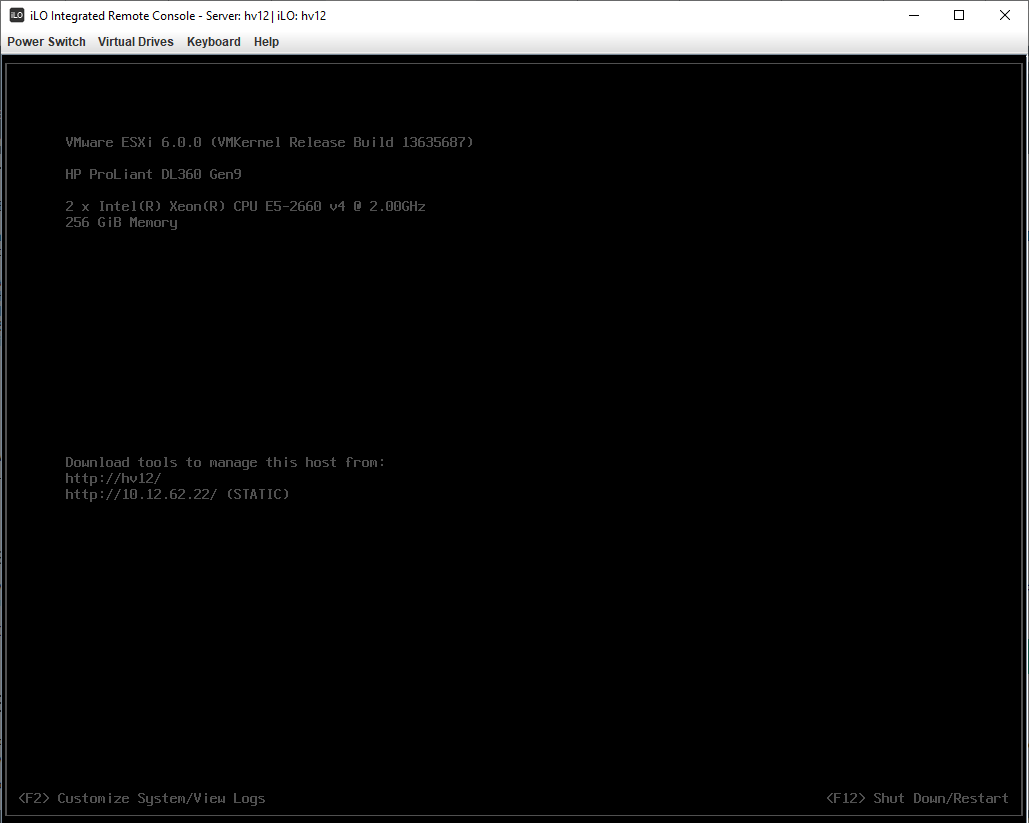Close the iLO Remote Console window

tap(1004, 15)
